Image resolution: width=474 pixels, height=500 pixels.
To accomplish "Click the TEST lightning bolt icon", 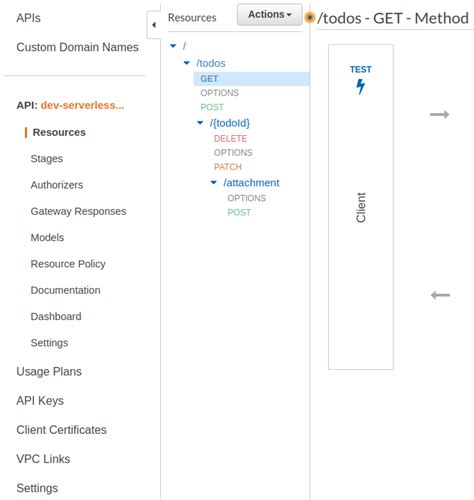I will tap(360, 87).
